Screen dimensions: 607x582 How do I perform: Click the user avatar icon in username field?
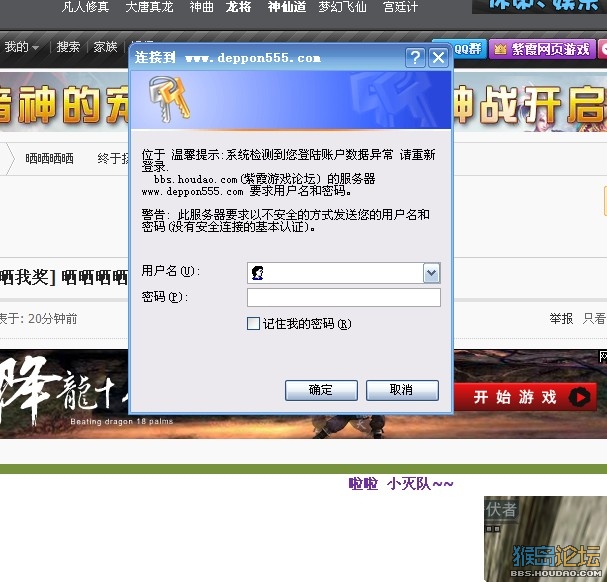(x=257, y=273)
